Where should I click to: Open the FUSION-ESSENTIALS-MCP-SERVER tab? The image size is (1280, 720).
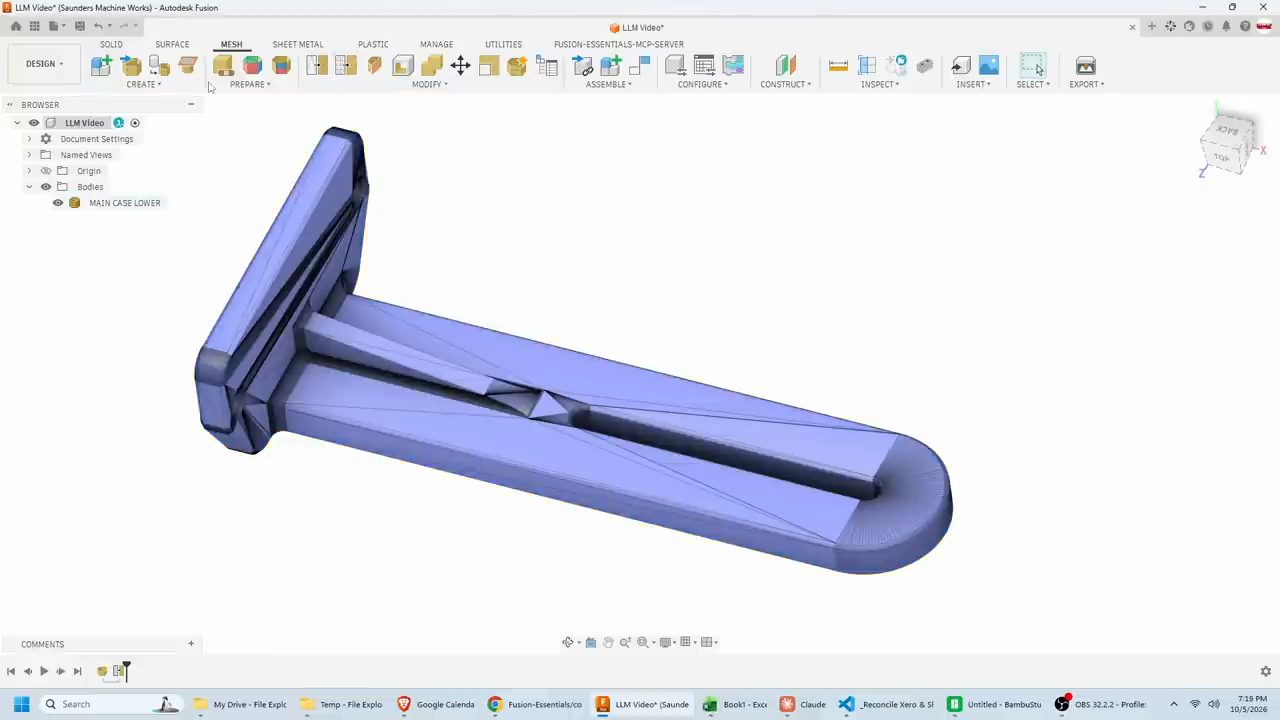click(x=619, y=44)
